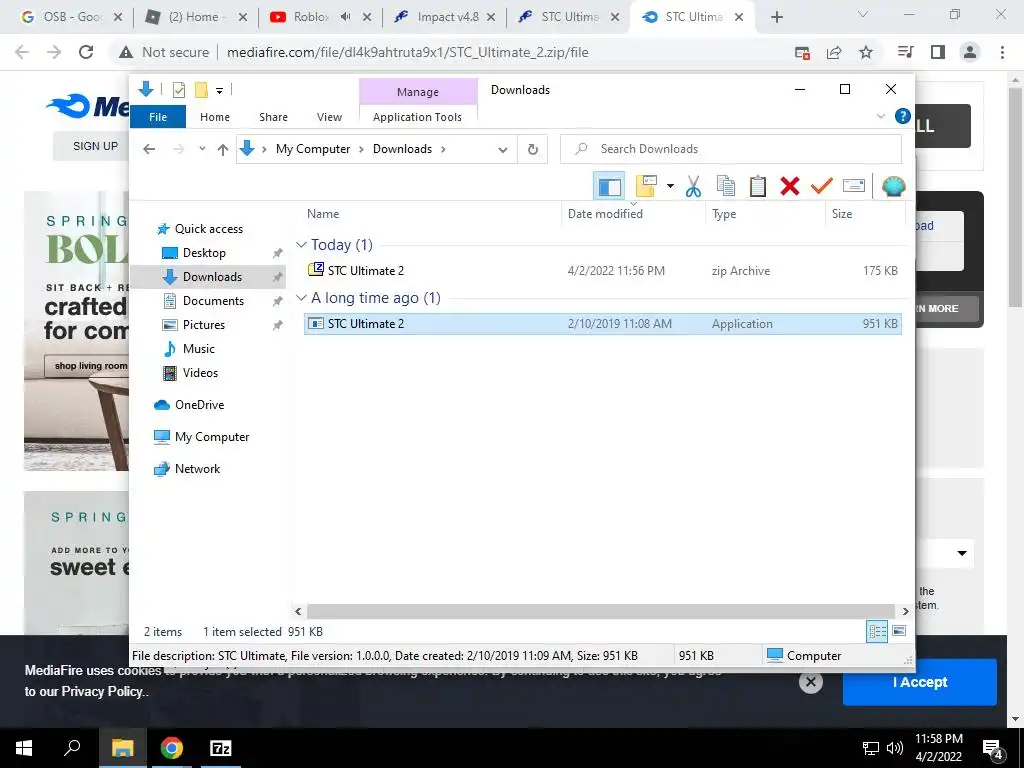Select the STC Ultimate 2 zip archive
Viewport: 1024px width, 768px height.
(603, 270)
